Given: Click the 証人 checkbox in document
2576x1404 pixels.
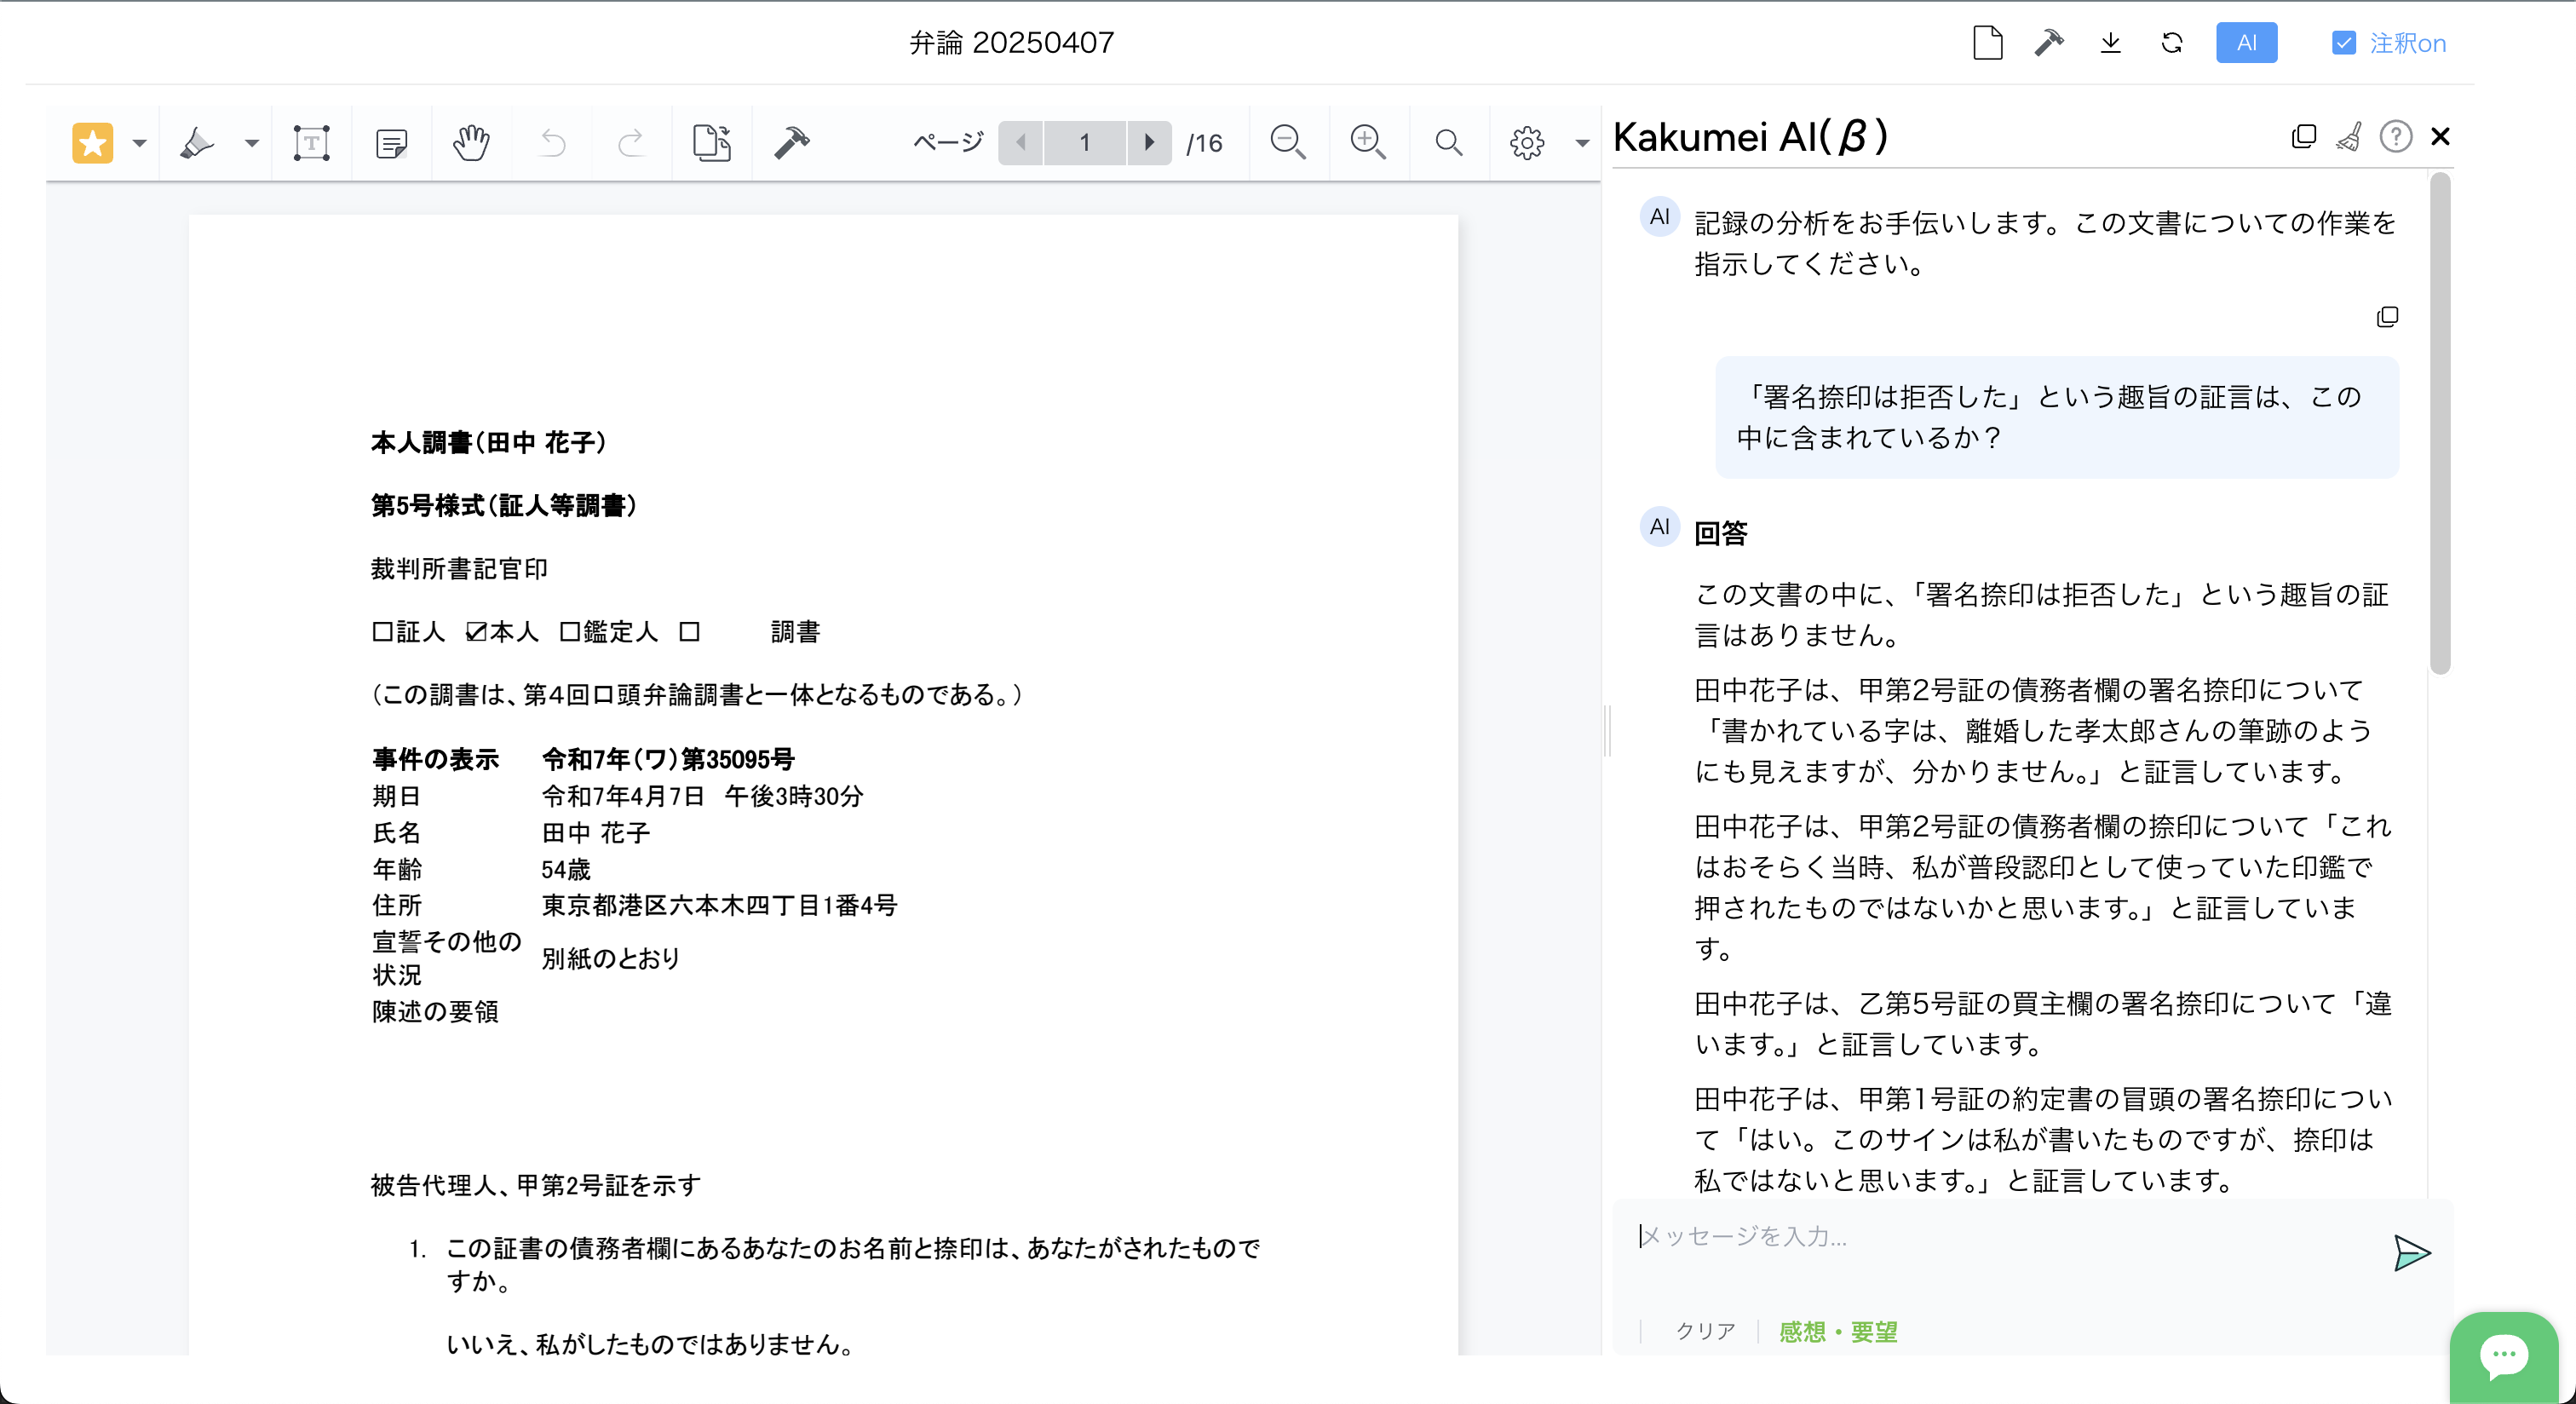Looking at the screenshot, I should pos(382,632).
